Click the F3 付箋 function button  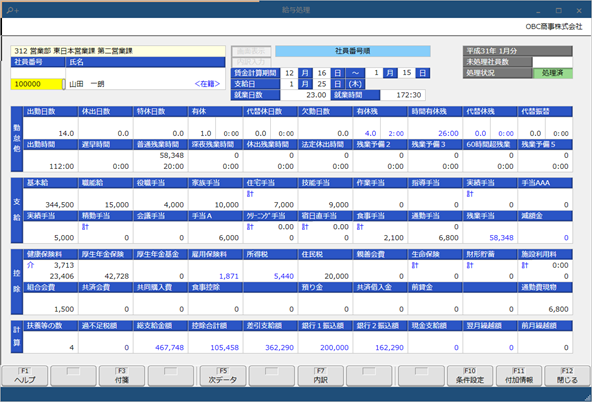122,376
